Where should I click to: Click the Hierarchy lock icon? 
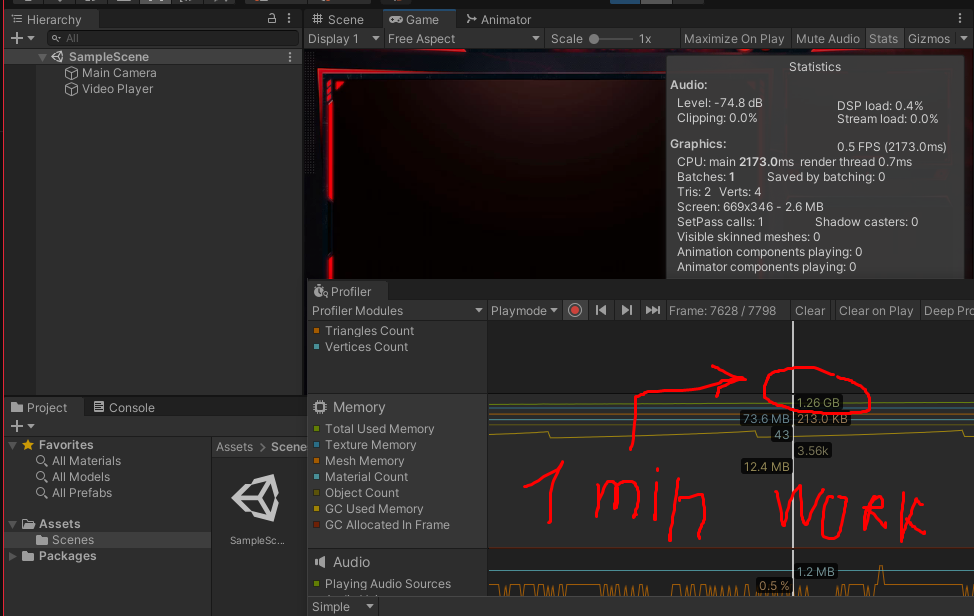click(x=271, y=18)
